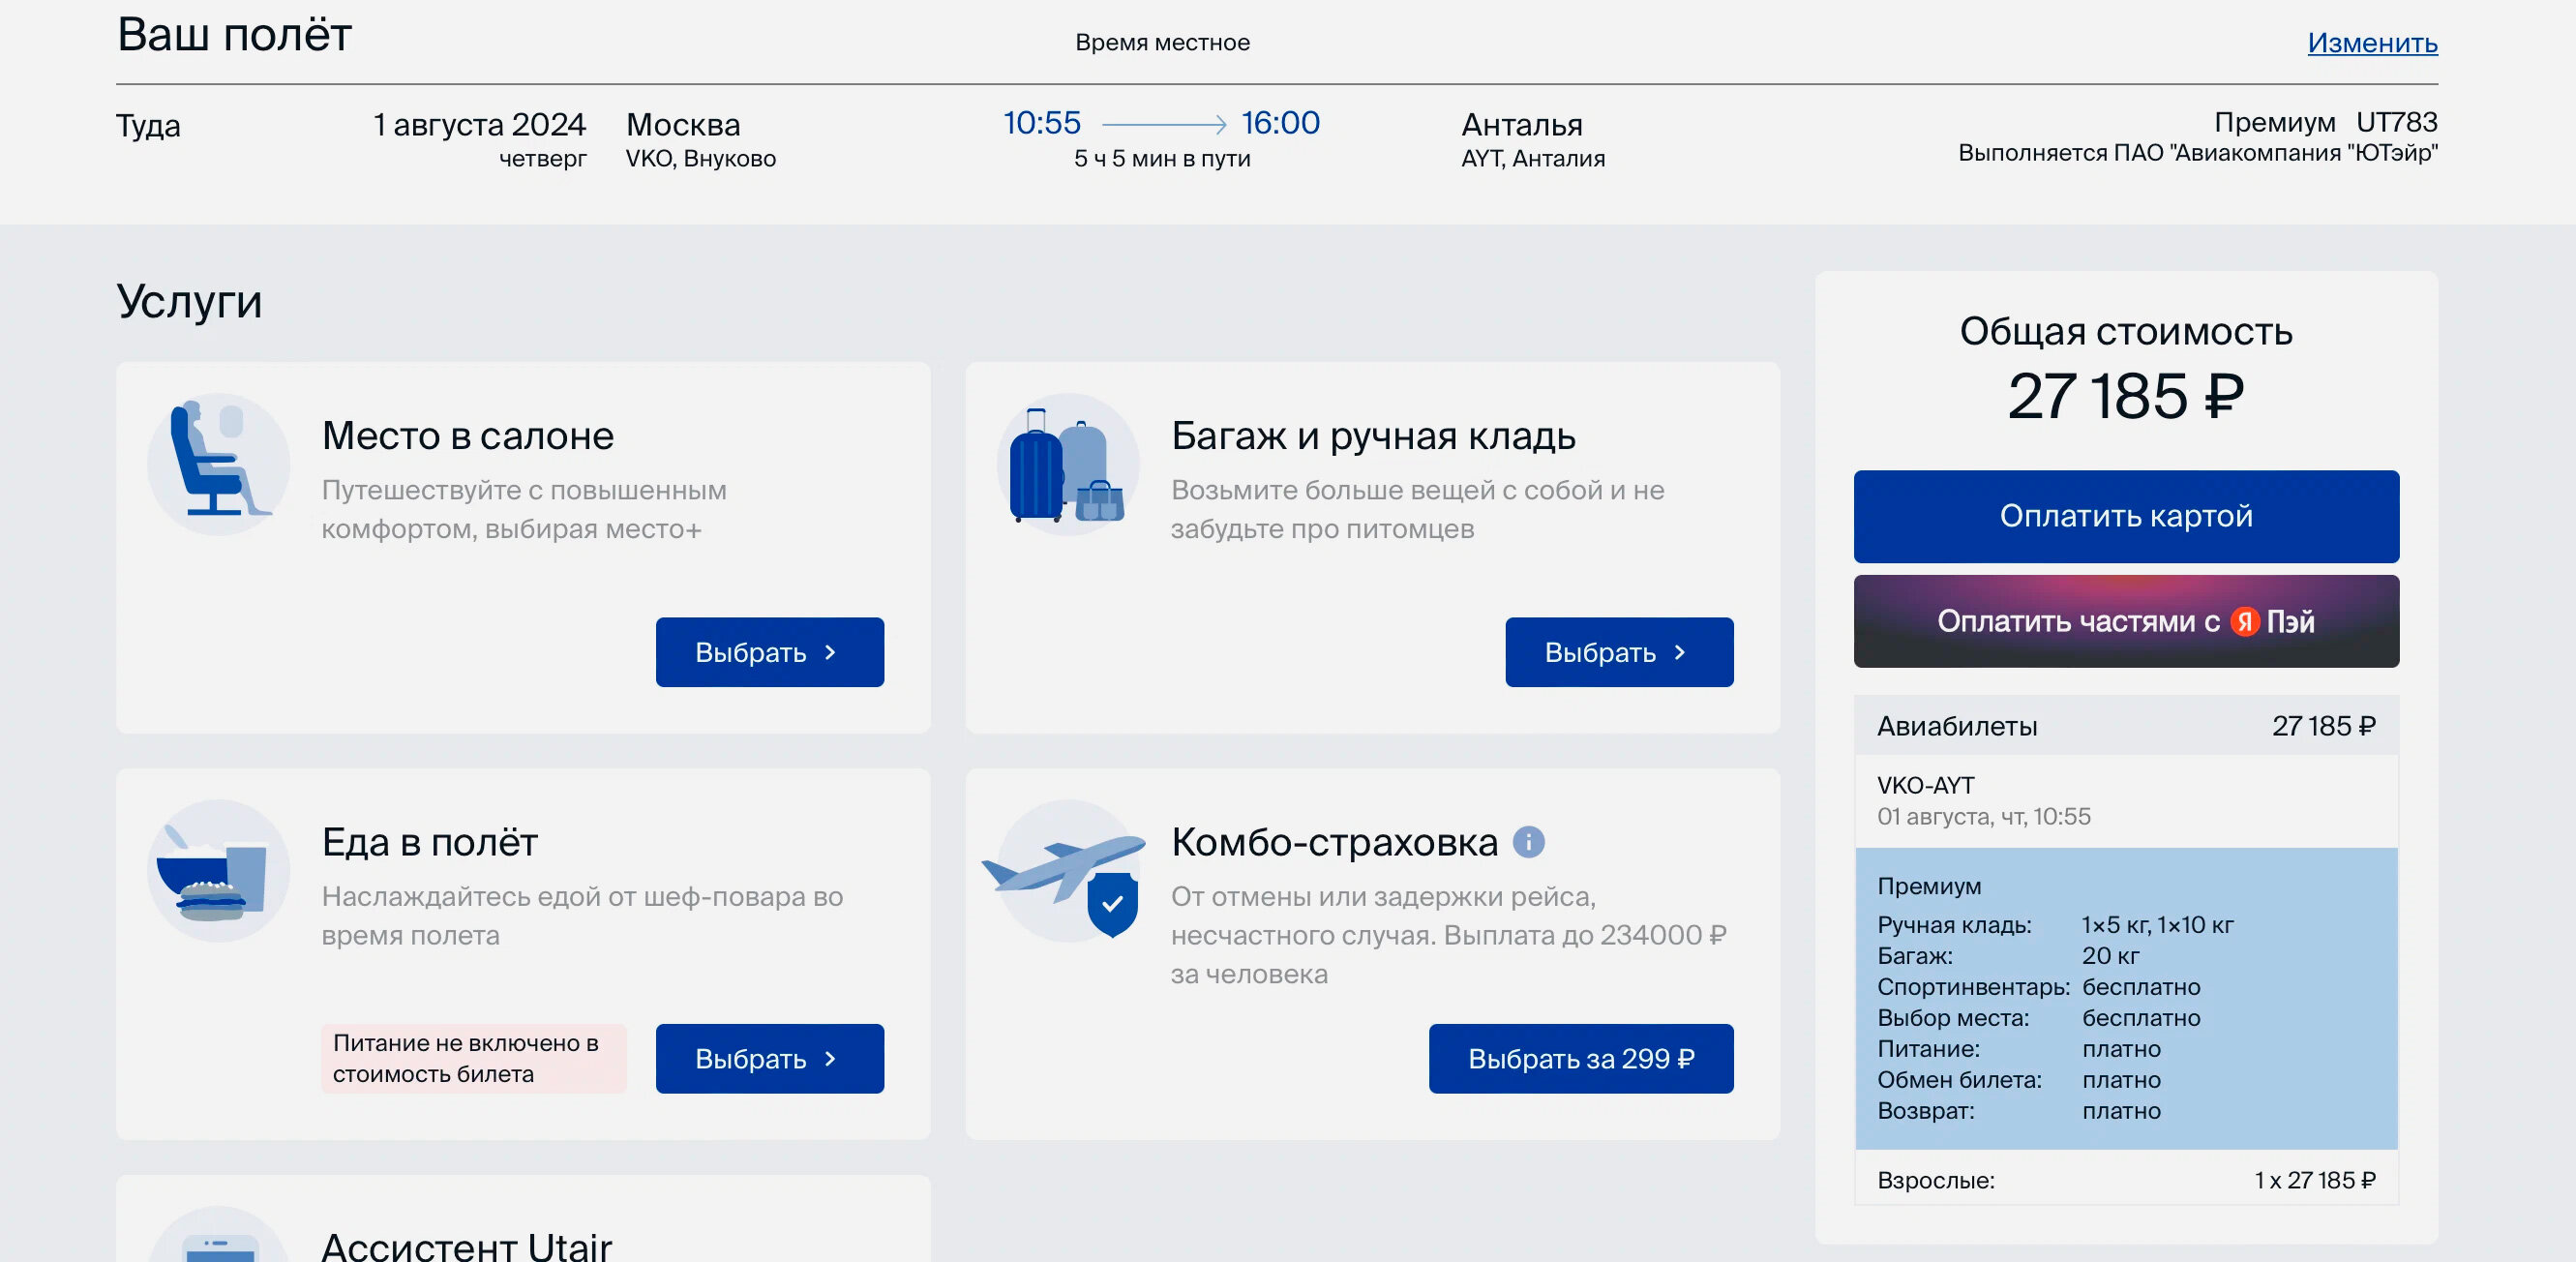Click the Обмен билета платно row
The image size is (2576, 1262).
click(2018, 1080)
